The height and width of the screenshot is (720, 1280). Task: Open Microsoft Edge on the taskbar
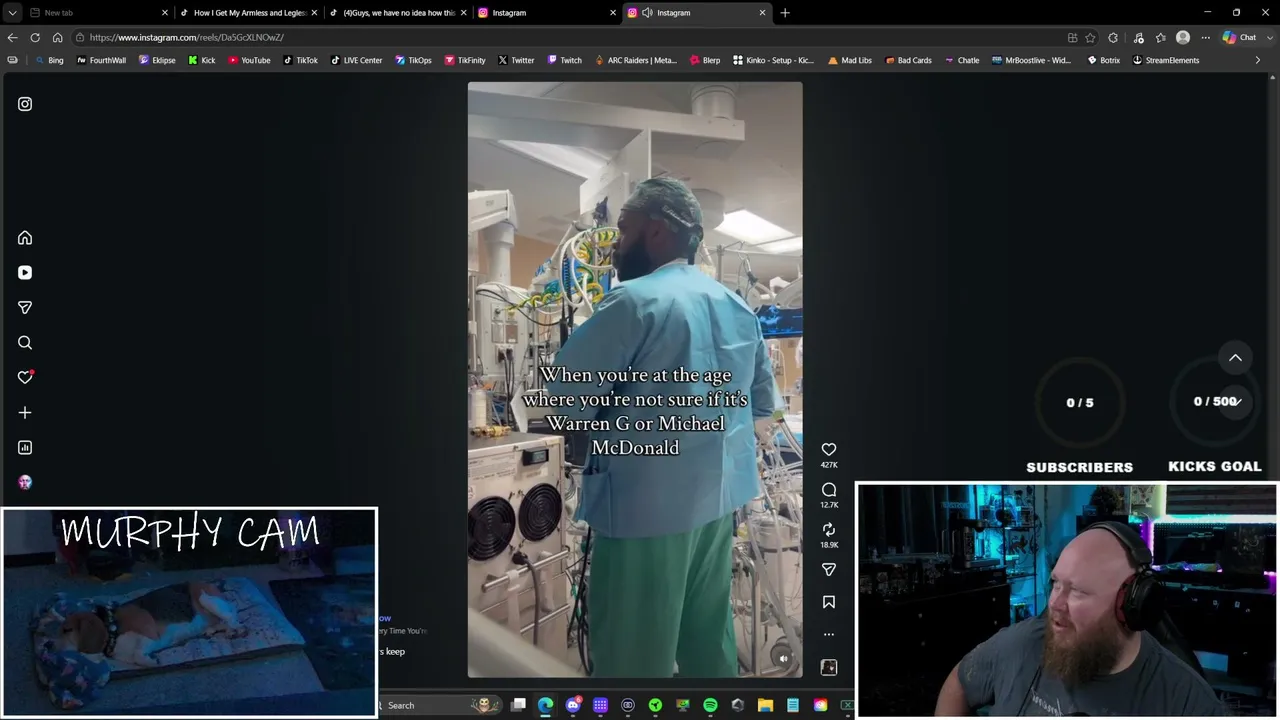tap(545, 705)
